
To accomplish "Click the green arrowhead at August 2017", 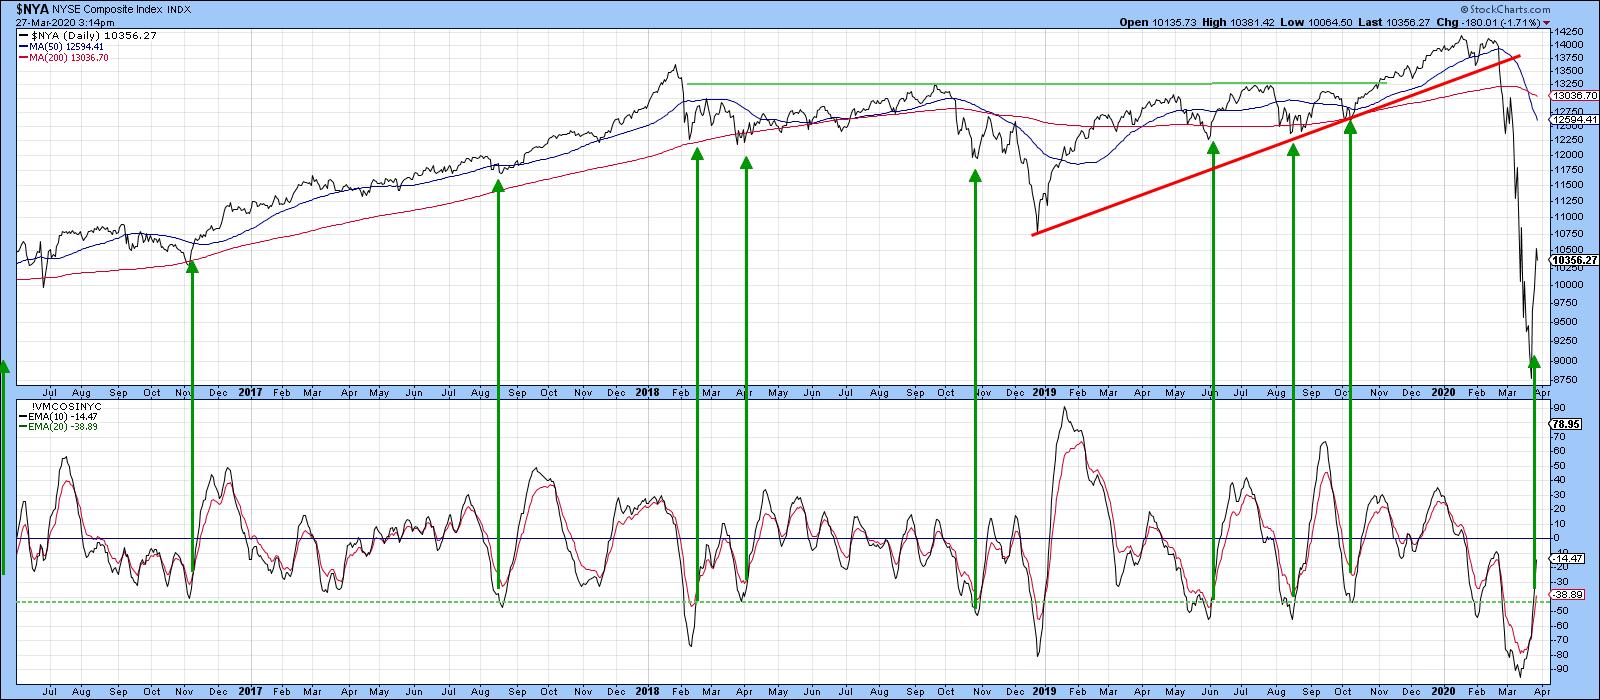I will (498, 185).
